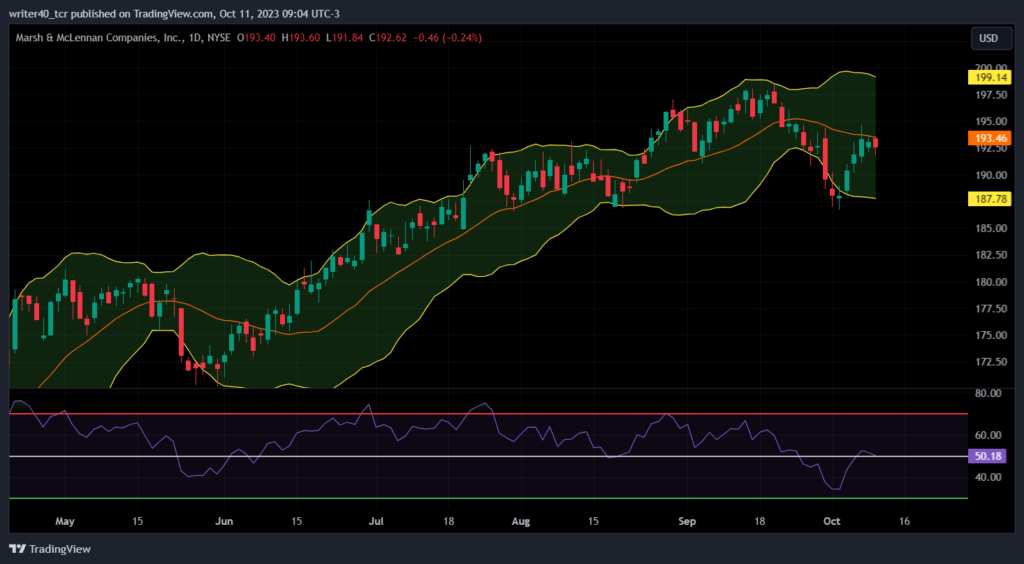Click the 195.00 price axis label
Image resolution: width=1024 pixels, height=564 pixels.
coord(989,121)
